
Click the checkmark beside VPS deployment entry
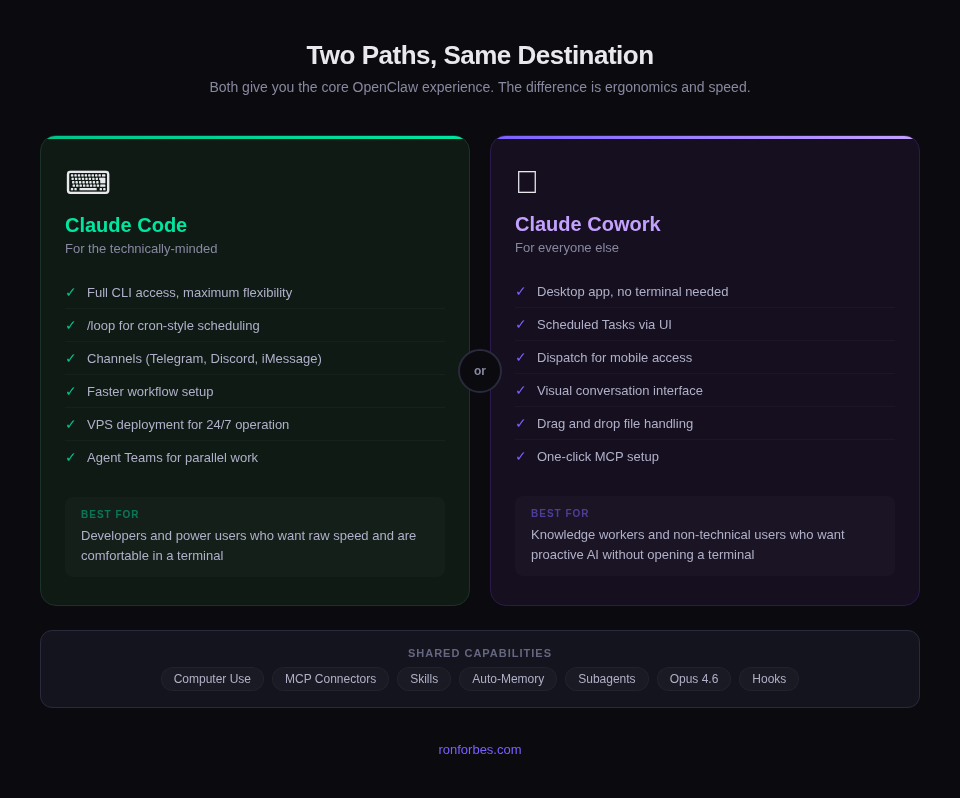coord(70,424)
